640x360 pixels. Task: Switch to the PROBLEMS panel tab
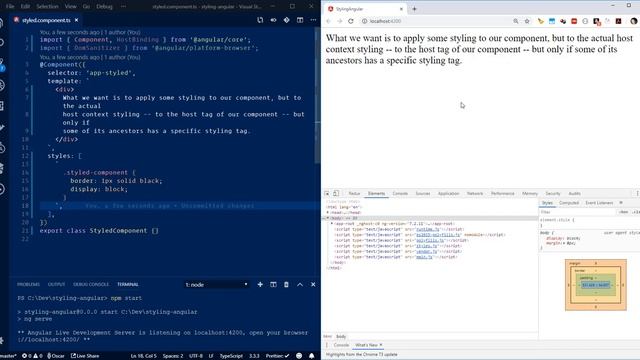[28, 284]
